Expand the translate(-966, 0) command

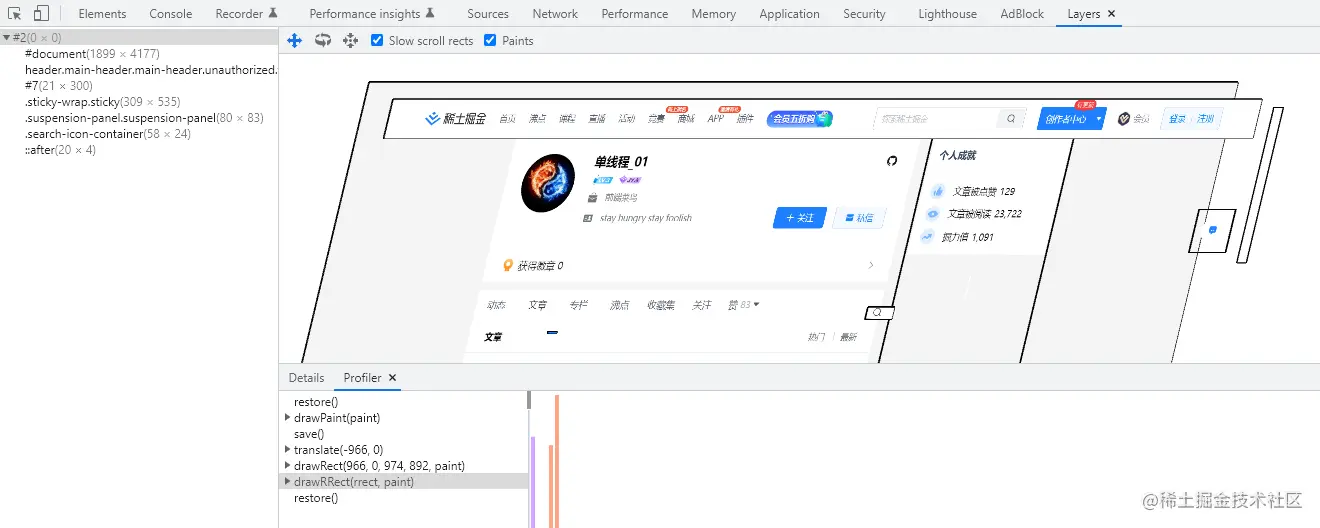(x=288, y=450)
